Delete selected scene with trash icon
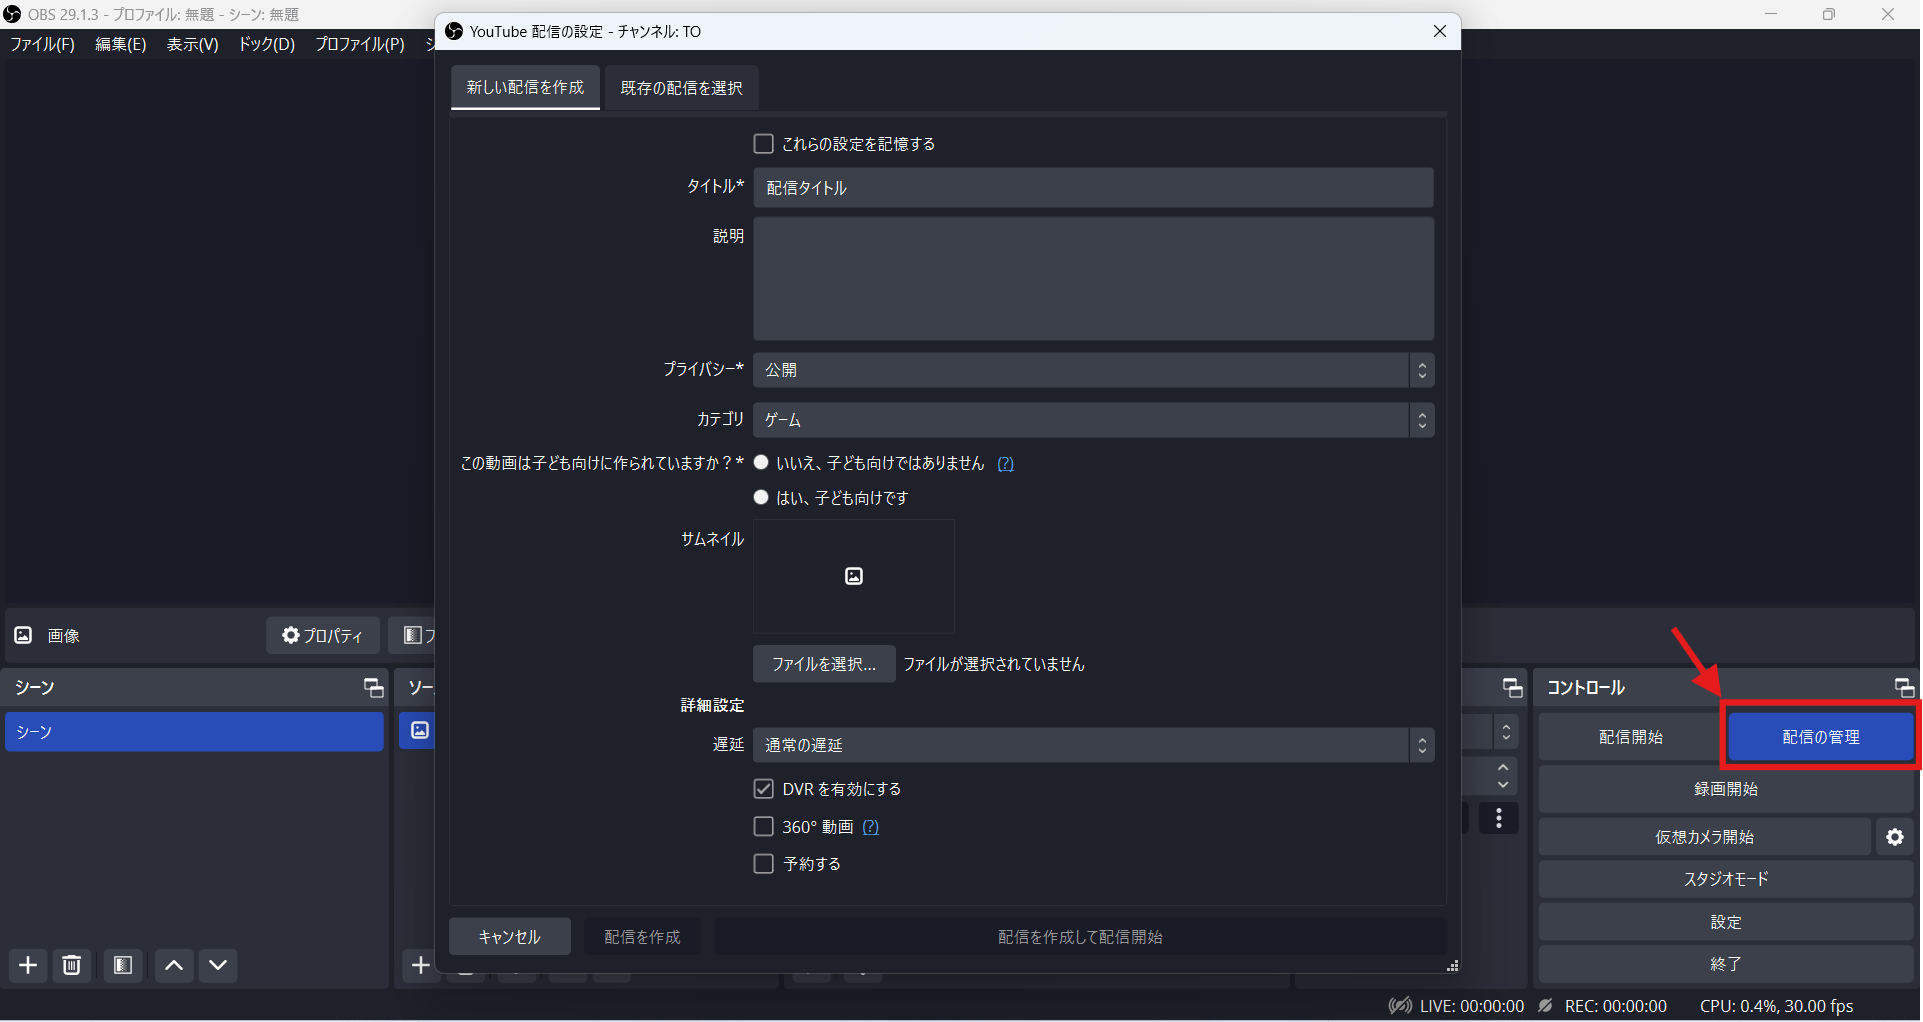 (x=72, y=965)
